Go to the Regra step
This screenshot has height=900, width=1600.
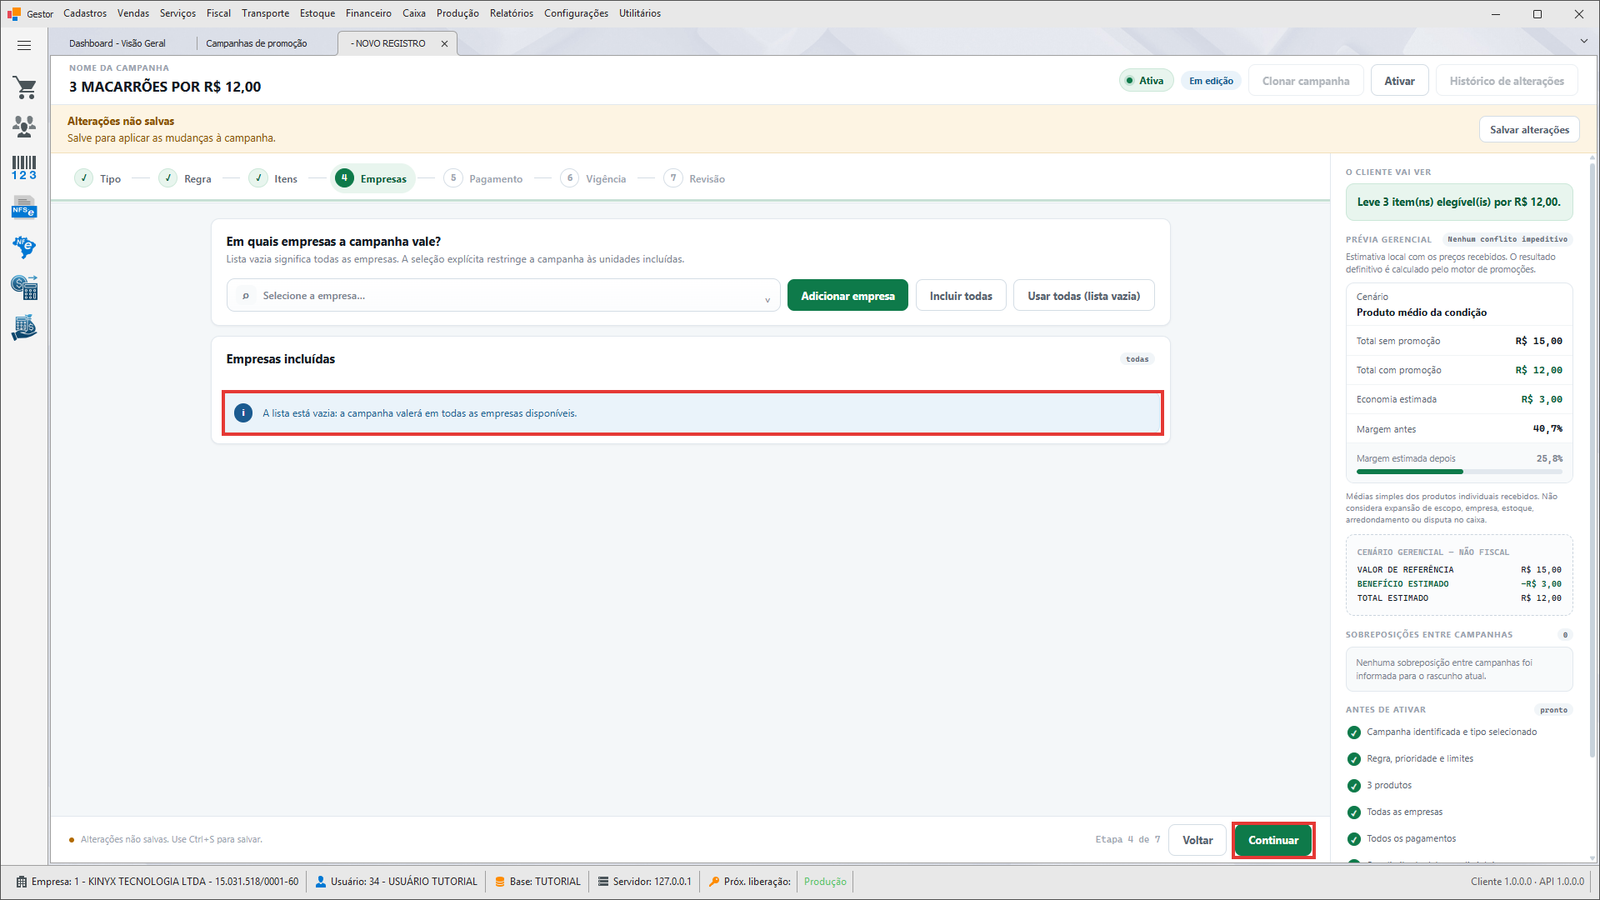coord(185,179)
